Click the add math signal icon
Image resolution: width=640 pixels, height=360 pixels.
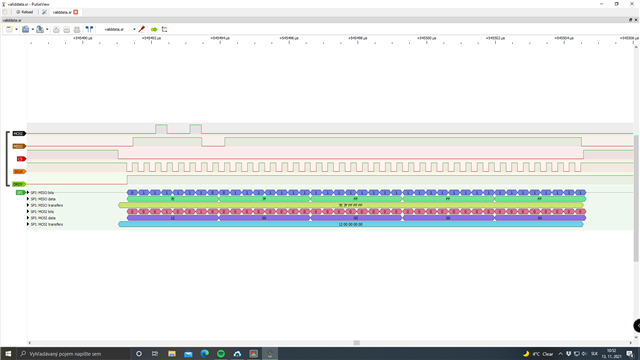(x=164, y=29)
